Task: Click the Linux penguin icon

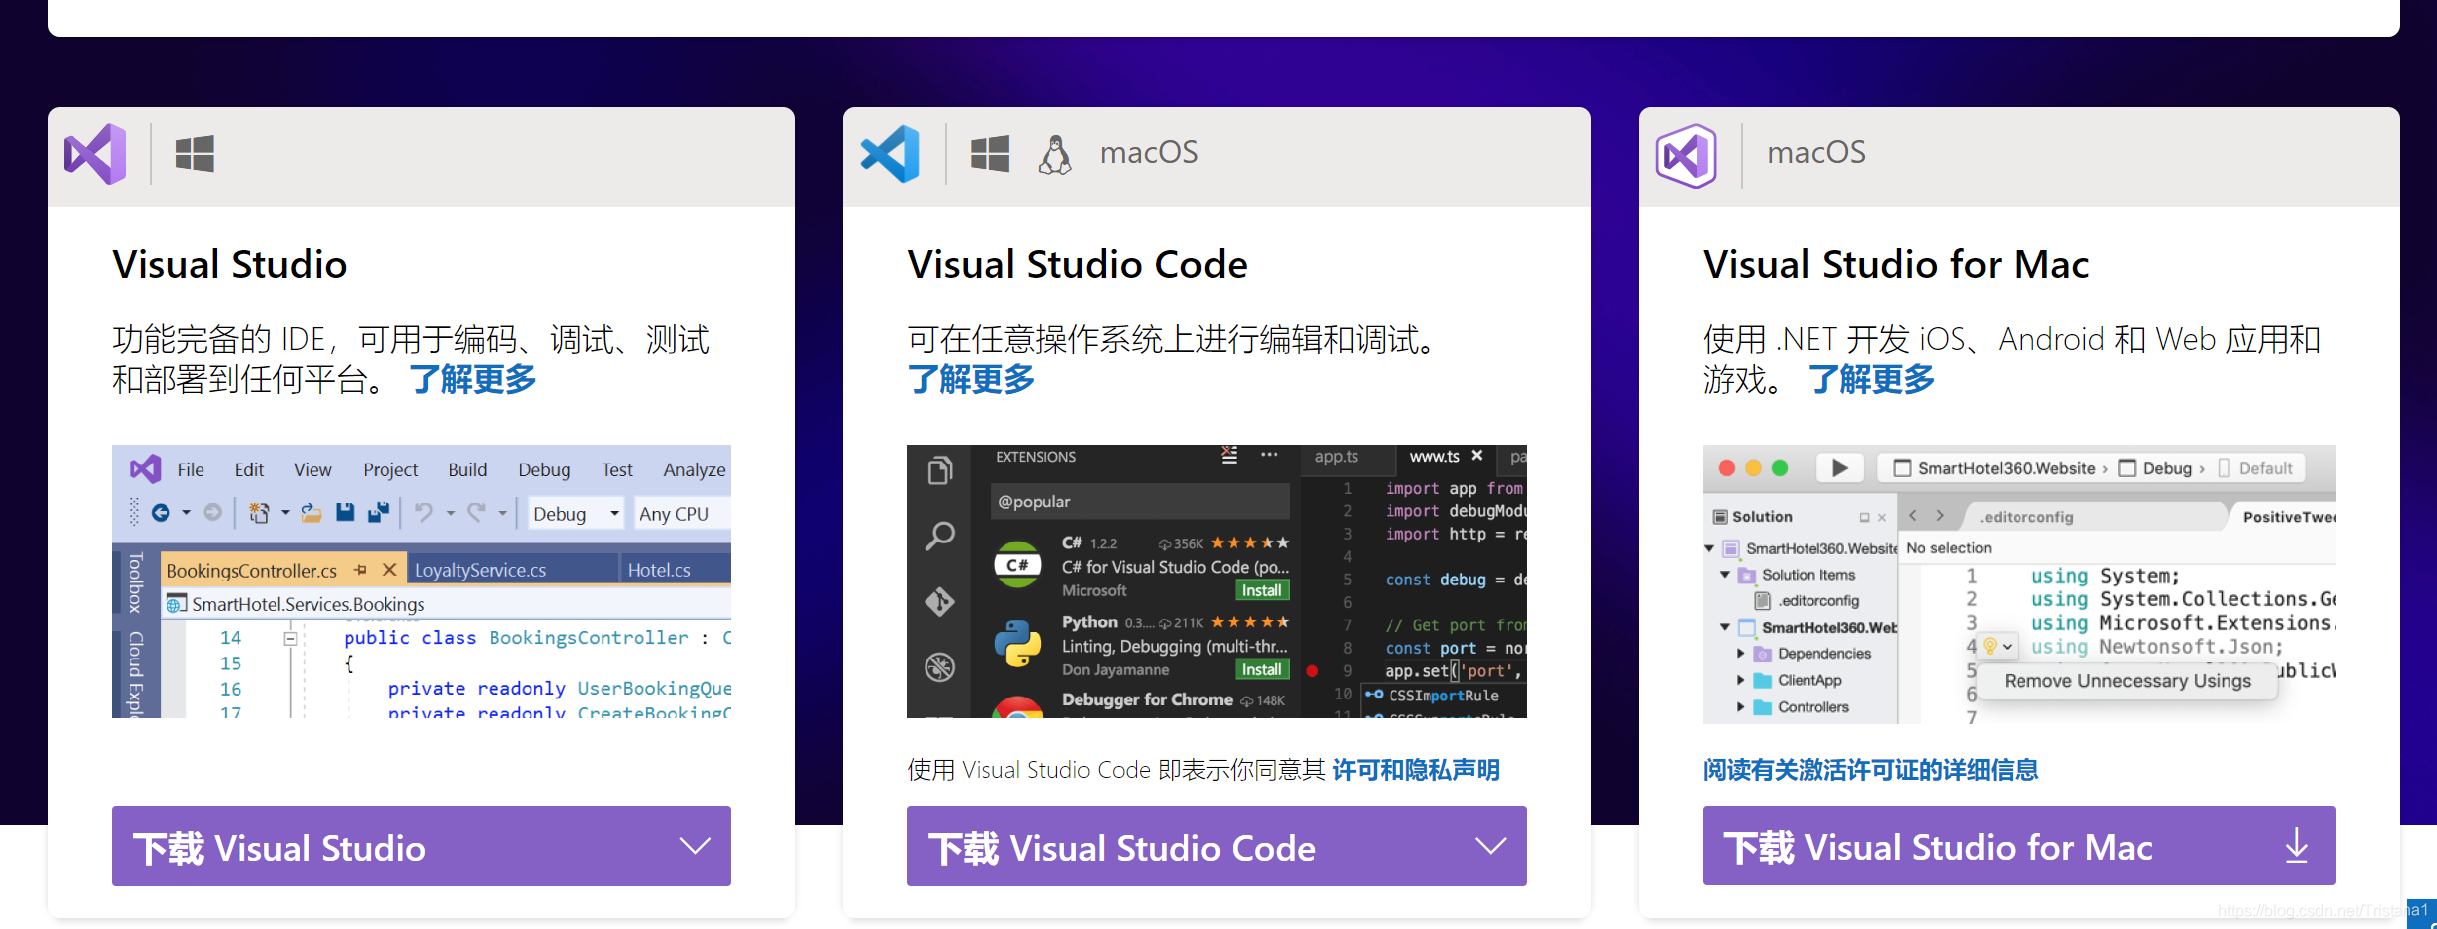Action: pos(1054,154)
